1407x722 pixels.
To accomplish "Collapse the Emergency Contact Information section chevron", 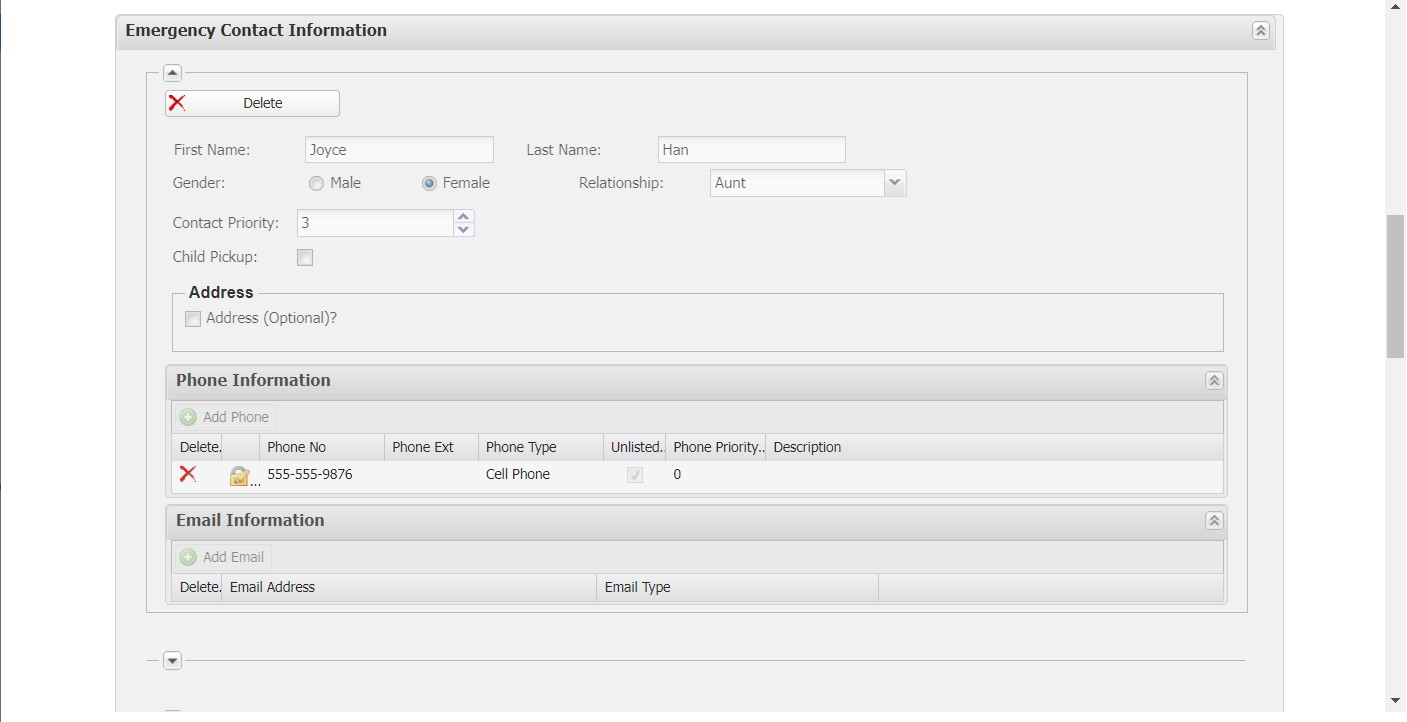I will coord(1260,31).
